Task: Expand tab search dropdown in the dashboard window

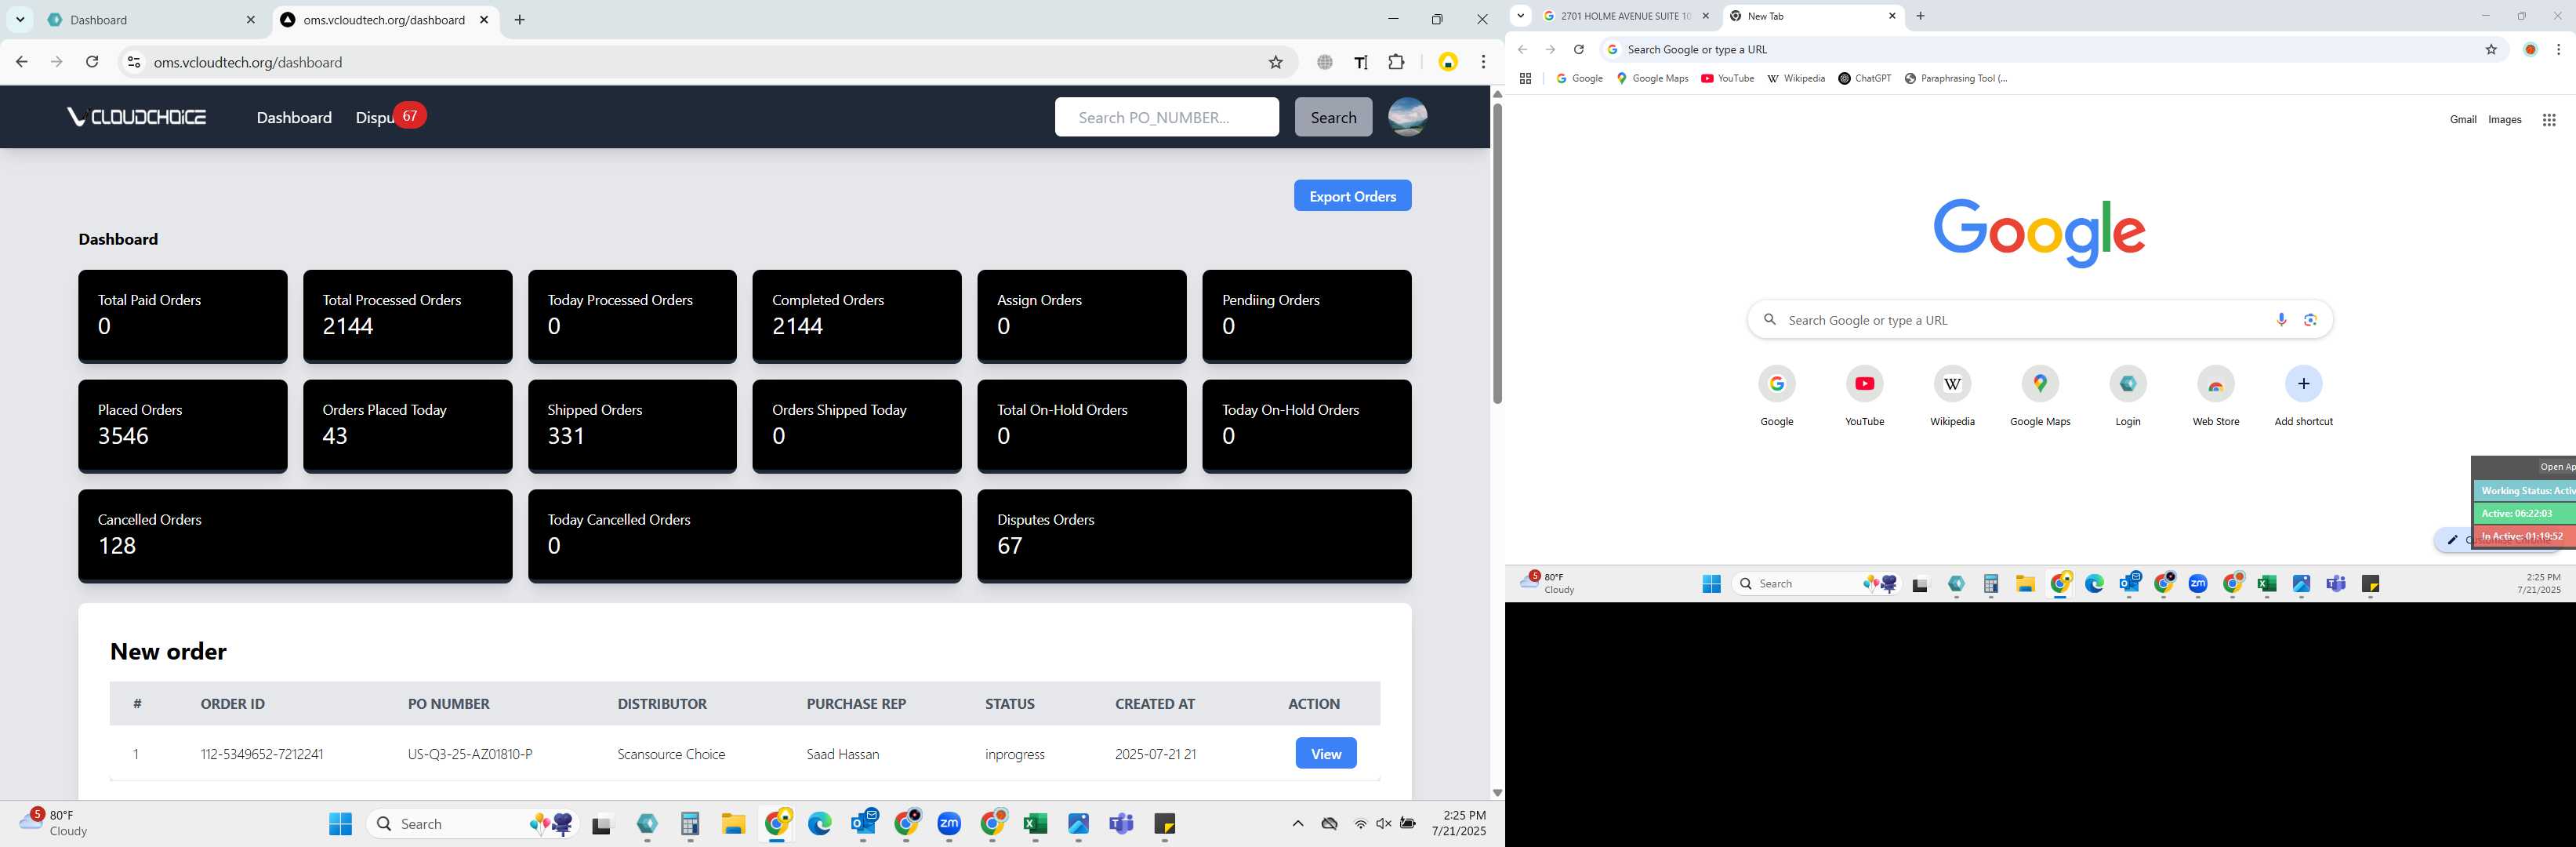Action: coord(19,19)
